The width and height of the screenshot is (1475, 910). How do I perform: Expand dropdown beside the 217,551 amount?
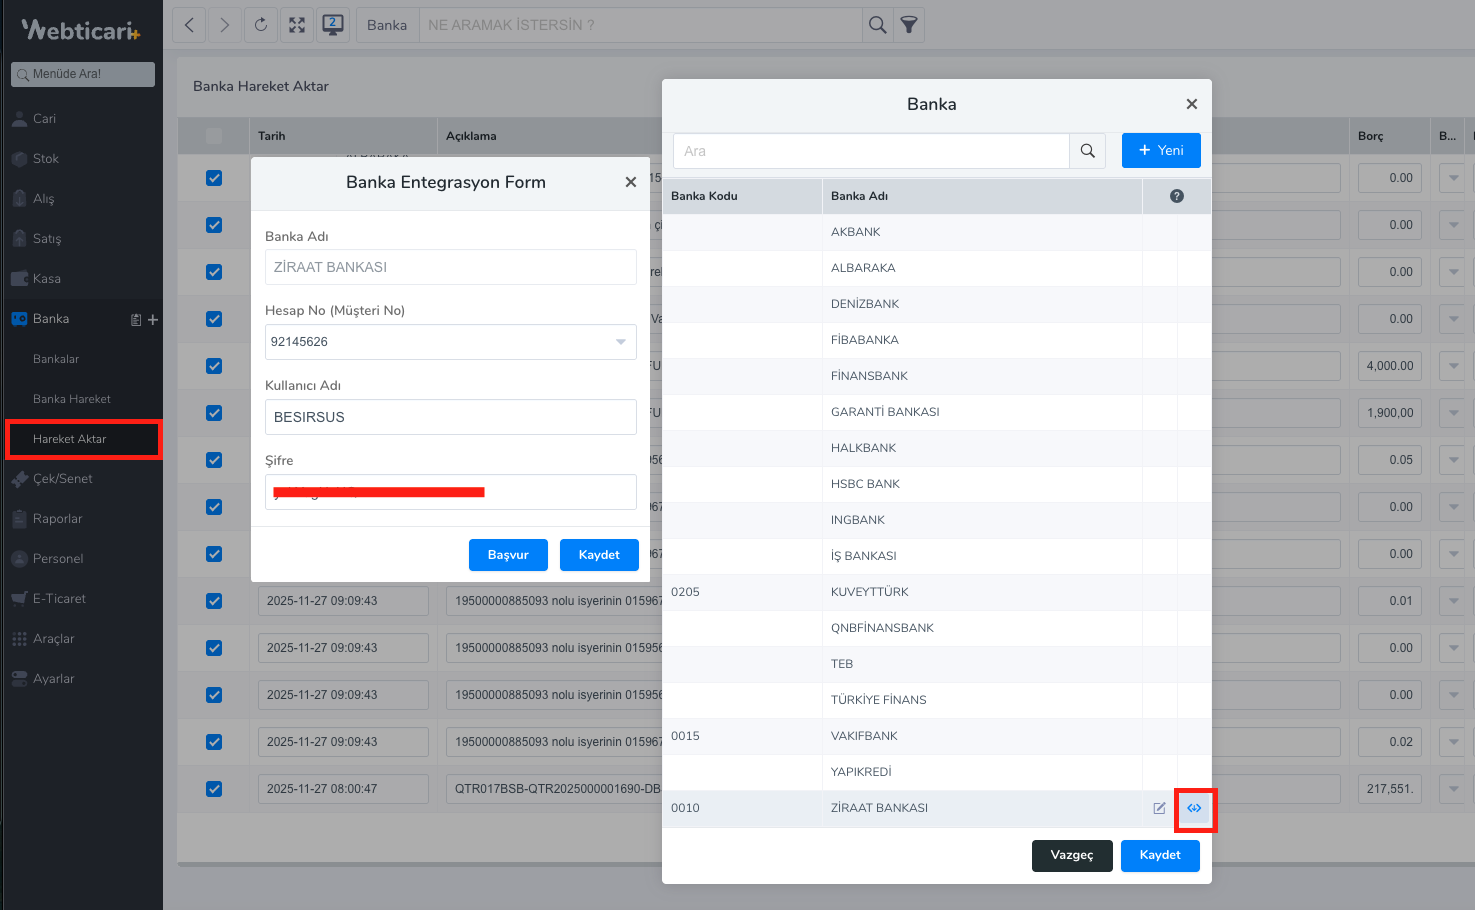(x=1453, y=789)
